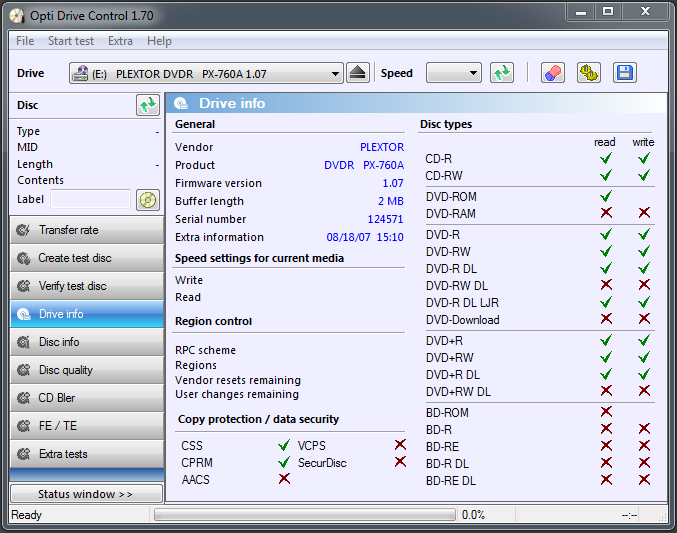
Task: Open the Start test menu
Action: (71, 41)
